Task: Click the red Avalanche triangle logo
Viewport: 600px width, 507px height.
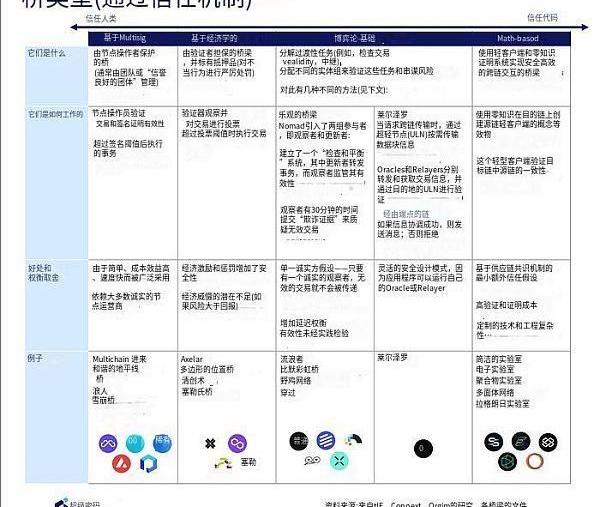Action: pyautogui.click(x=106, y=463)
